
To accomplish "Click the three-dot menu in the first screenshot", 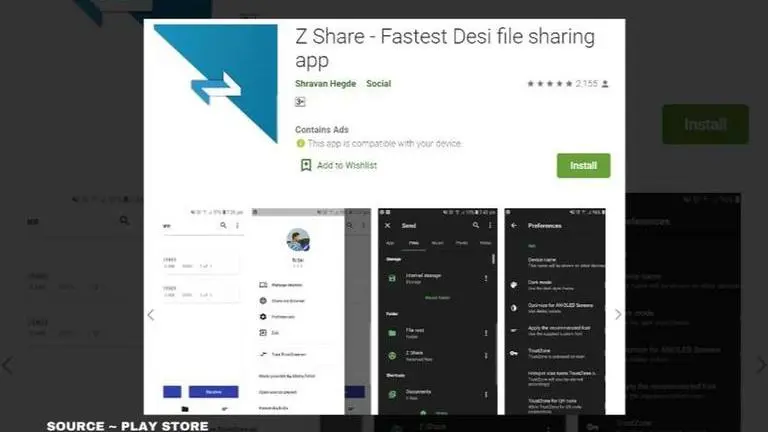I will point(238,225).
